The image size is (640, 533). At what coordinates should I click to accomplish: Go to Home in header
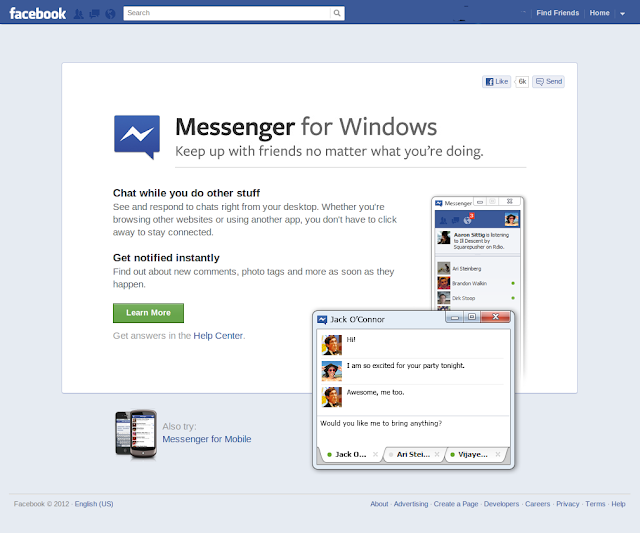[x=599, y=13]
